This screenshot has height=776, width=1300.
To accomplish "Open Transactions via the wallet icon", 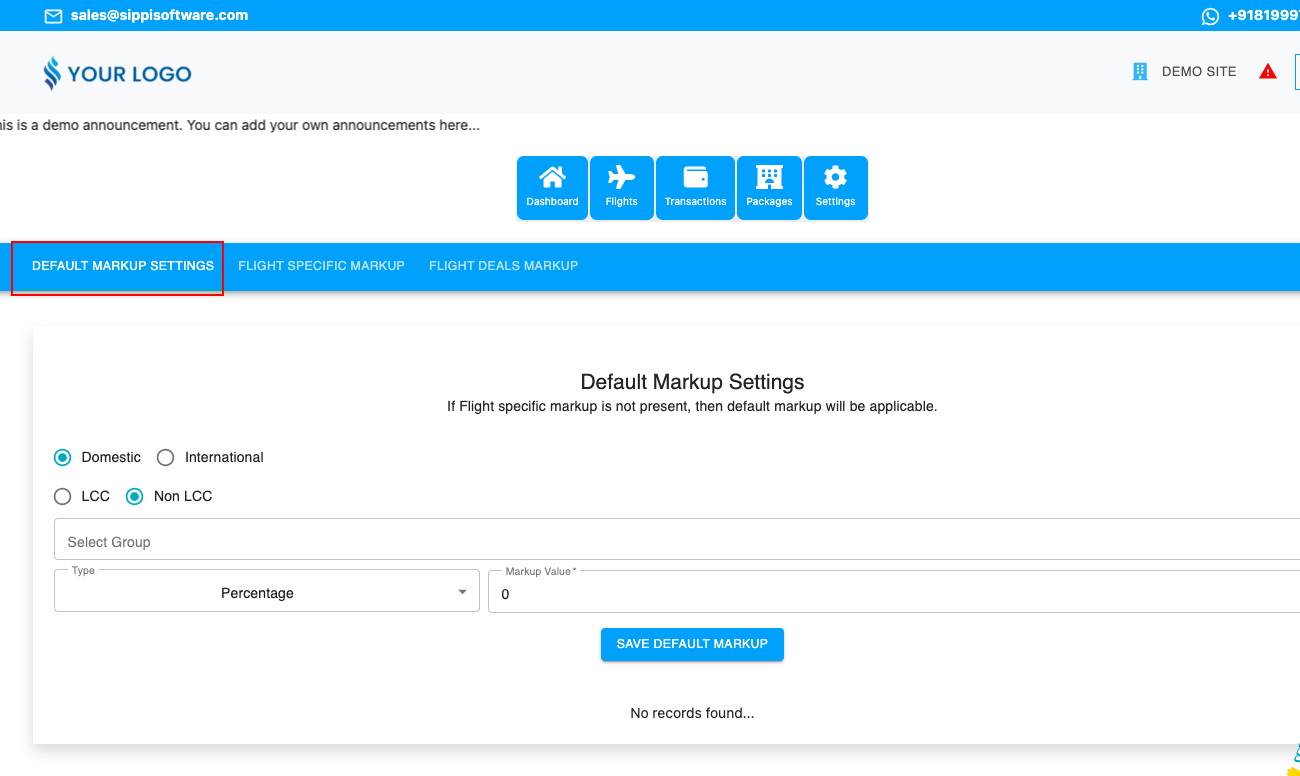I will pos(695,179).
